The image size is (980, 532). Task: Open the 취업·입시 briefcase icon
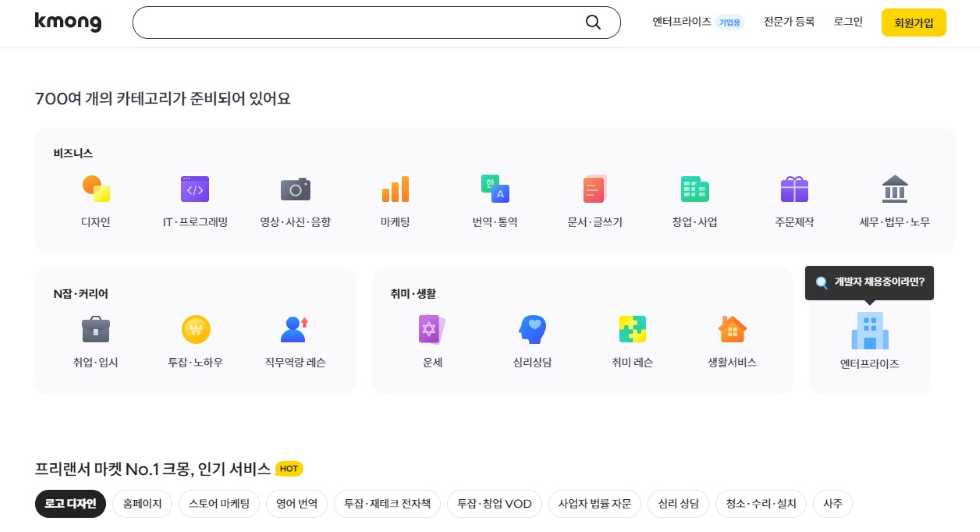coord(96,329)
